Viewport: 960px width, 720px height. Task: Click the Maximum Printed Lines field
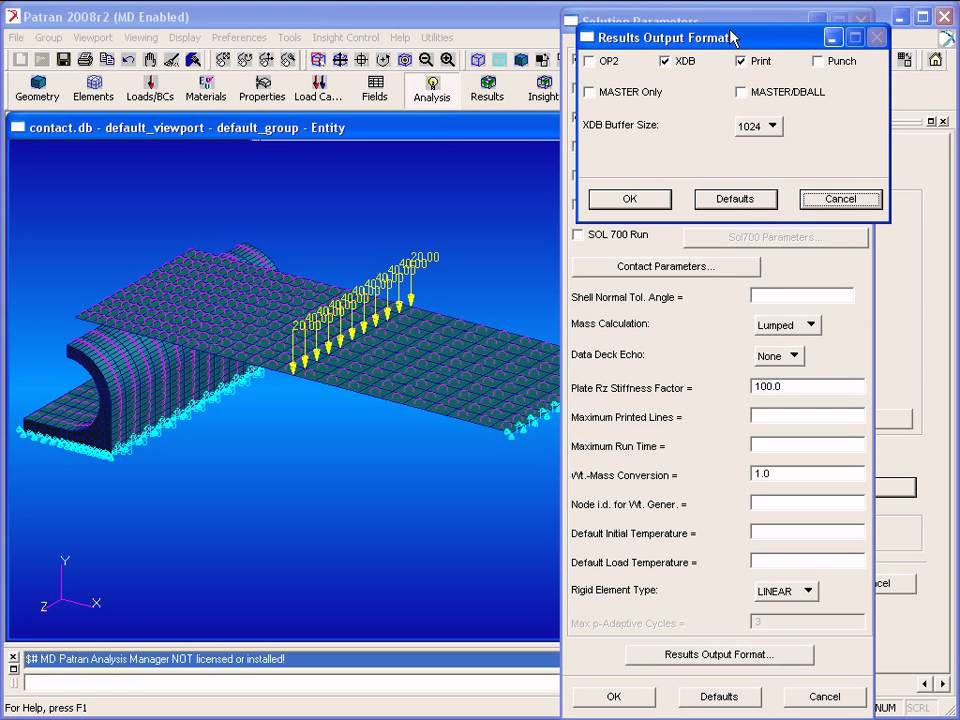(808, 416)
